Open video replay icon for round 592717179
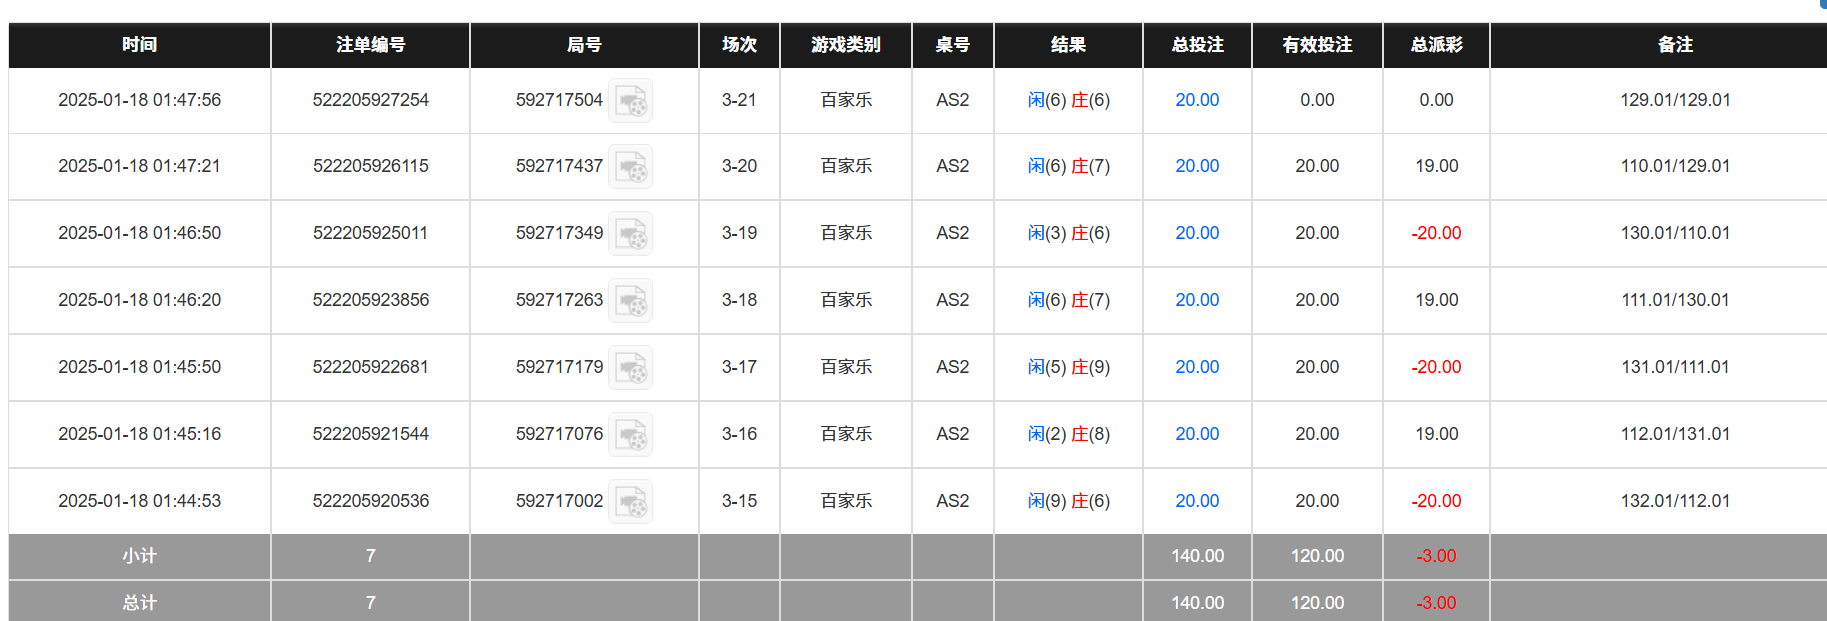 pos(631,368)
